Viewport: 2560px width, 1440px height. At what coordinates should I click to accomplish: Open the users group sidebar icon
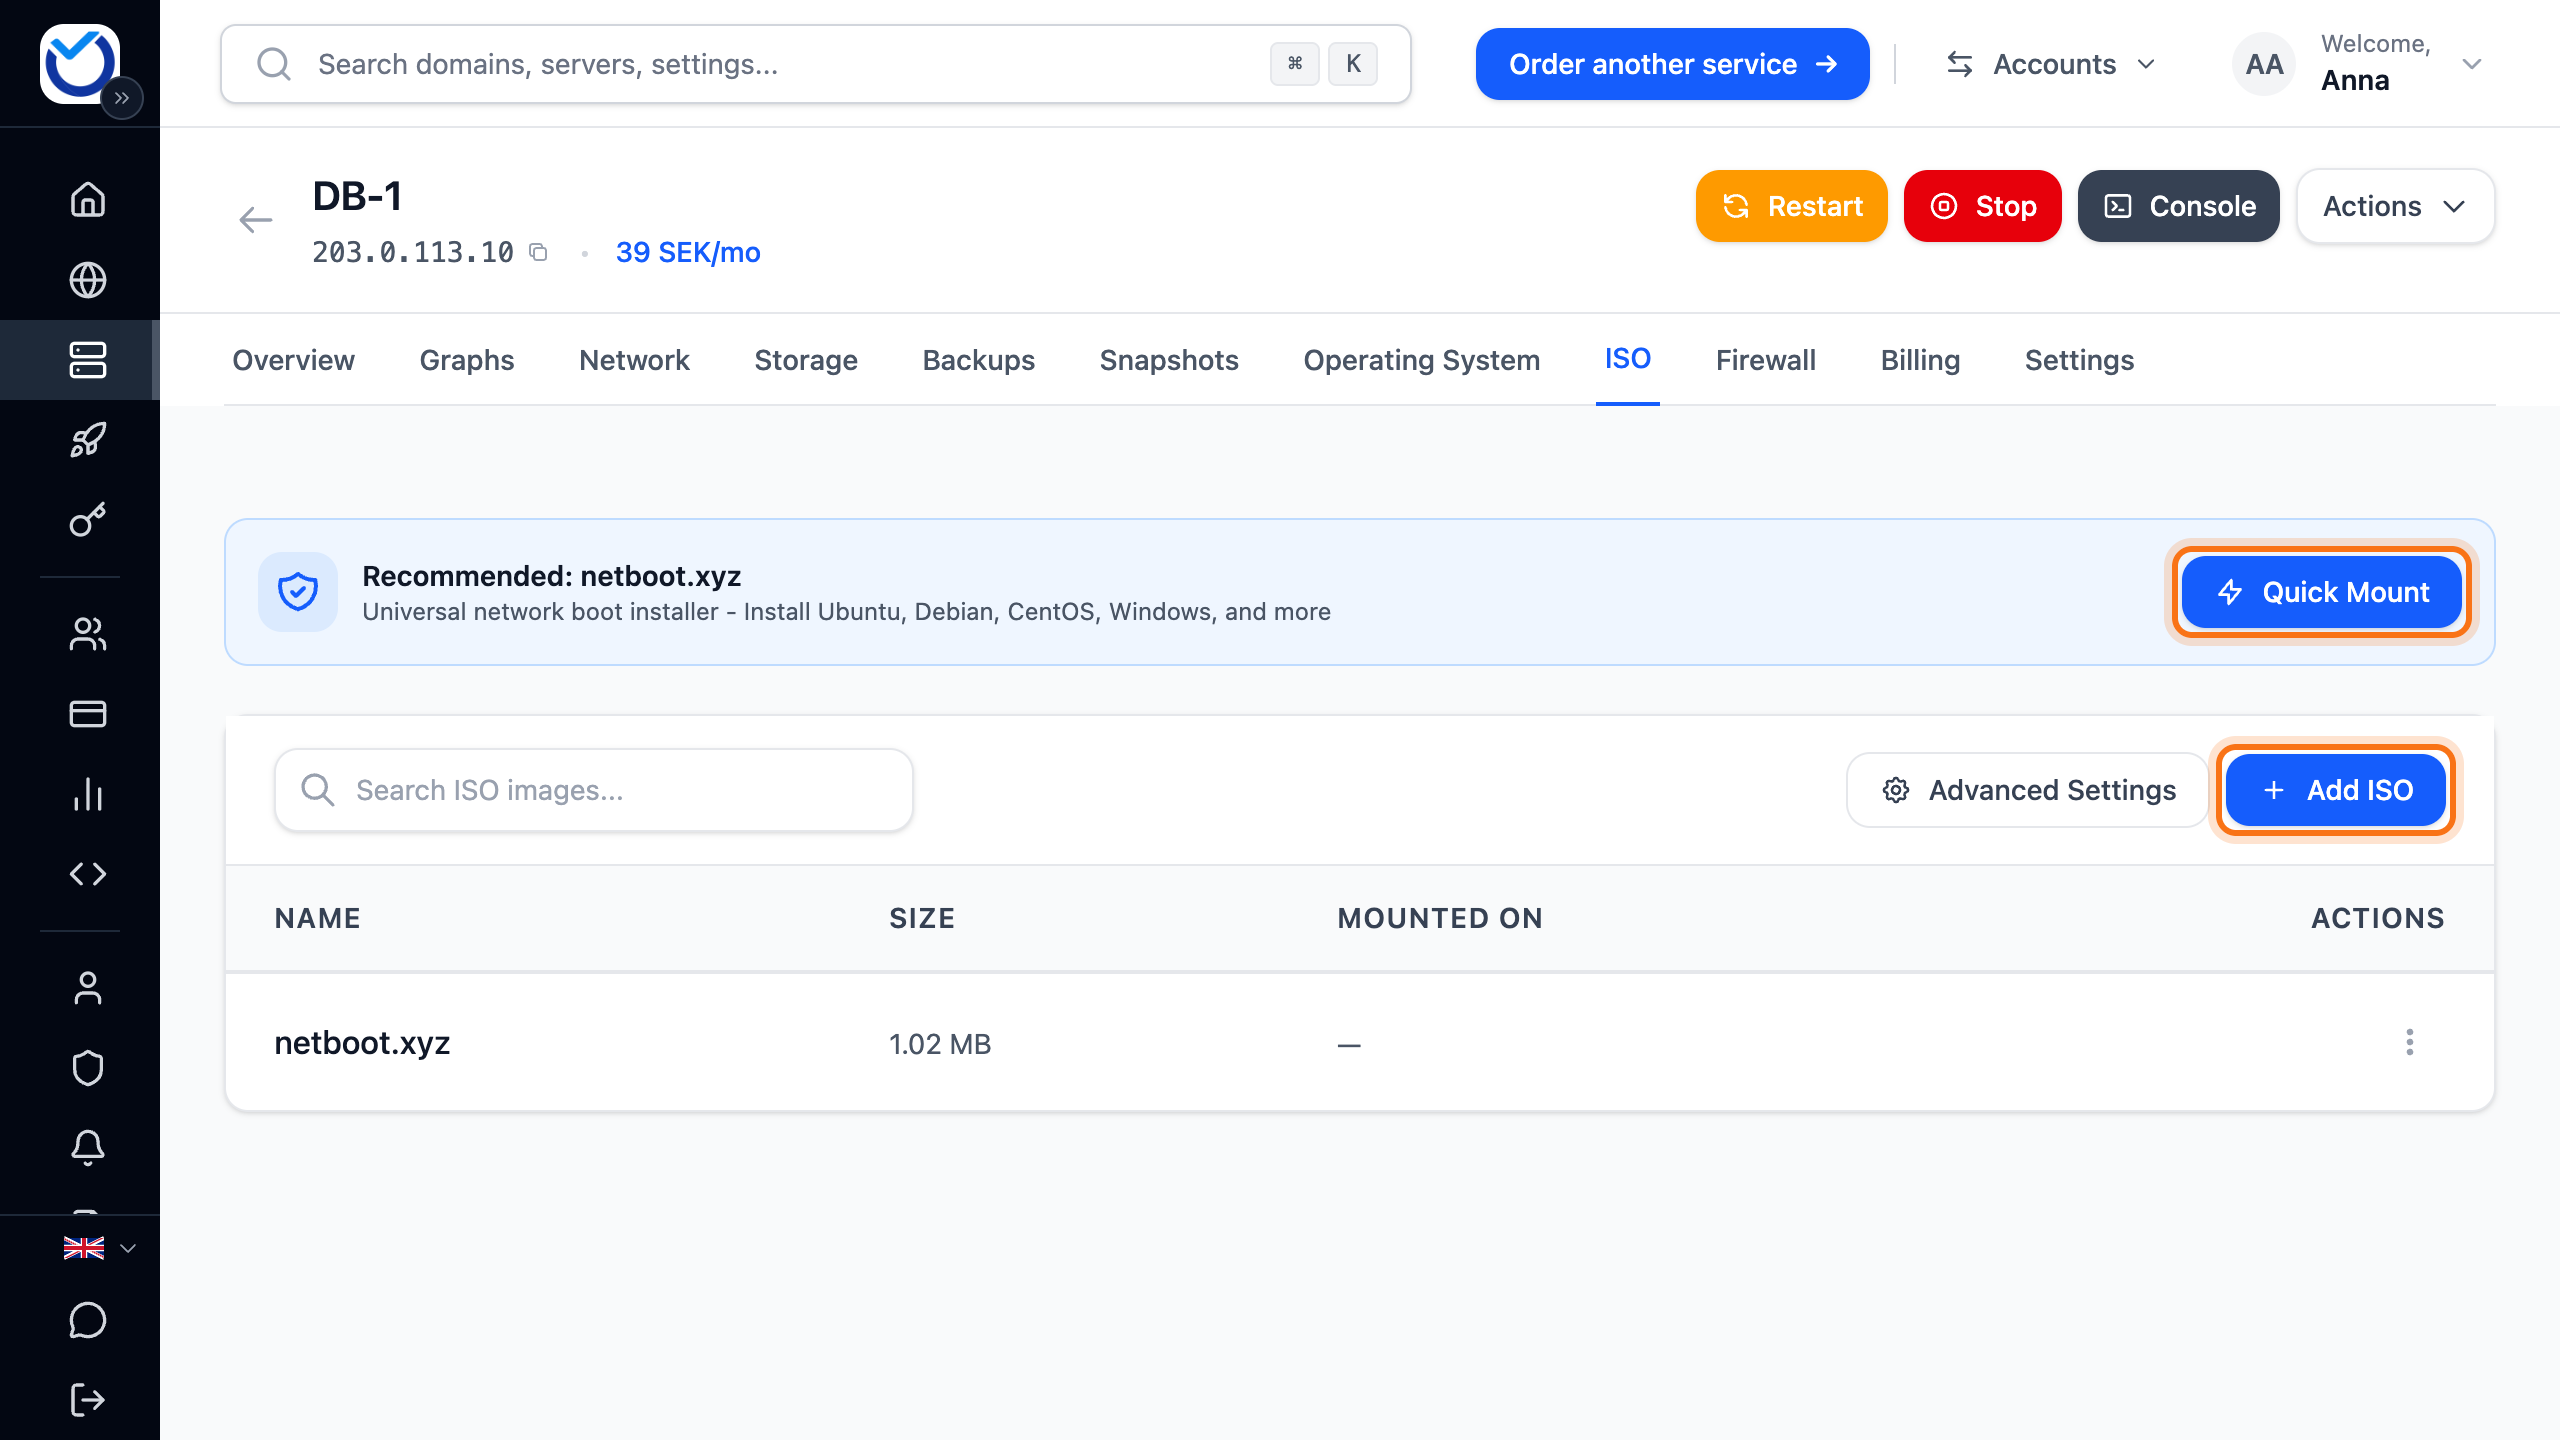click(x=88, y=634)
